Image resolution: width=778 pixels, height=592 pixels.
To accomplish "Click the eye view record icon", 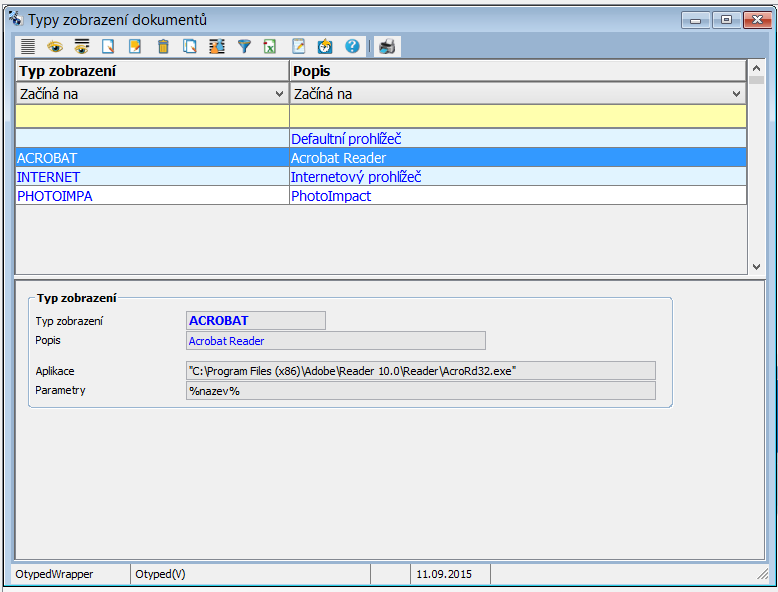I will coord(55,46).
